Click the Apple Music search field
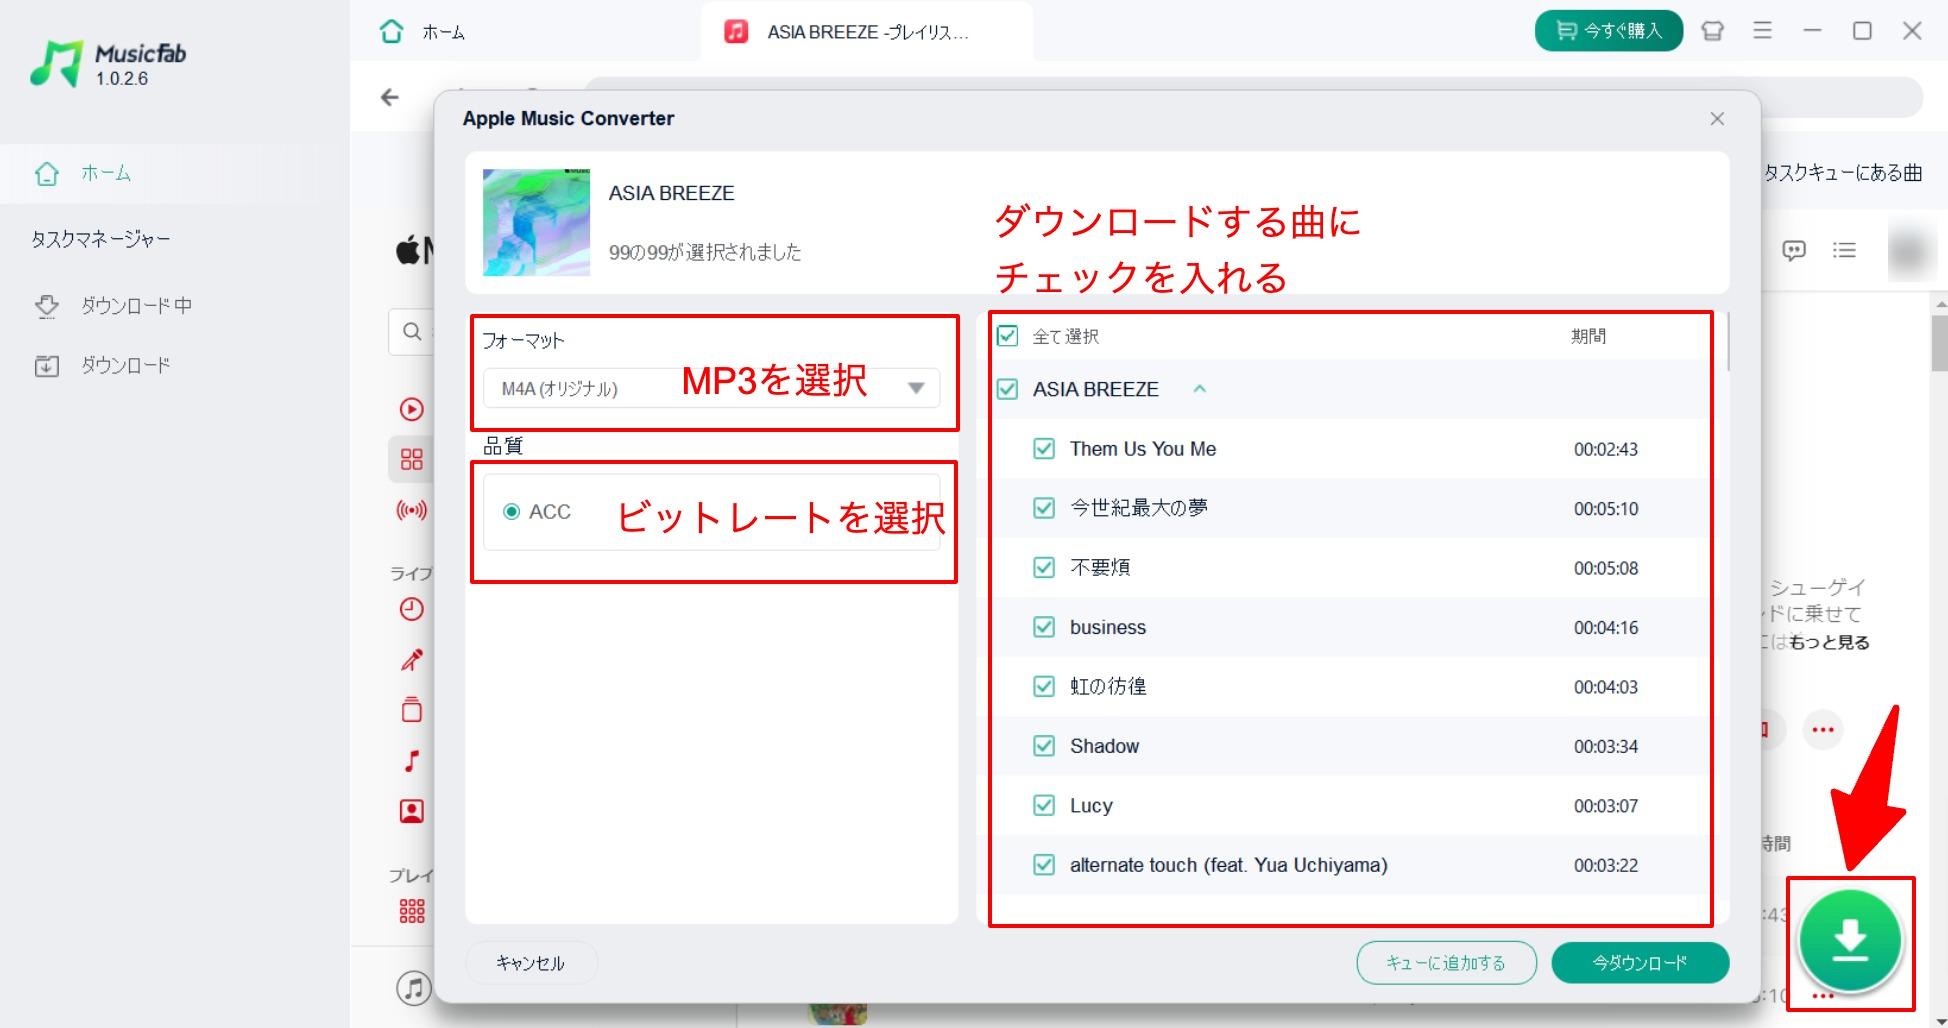Viewport: 1948px width, 1028px height. coord(412,331)
